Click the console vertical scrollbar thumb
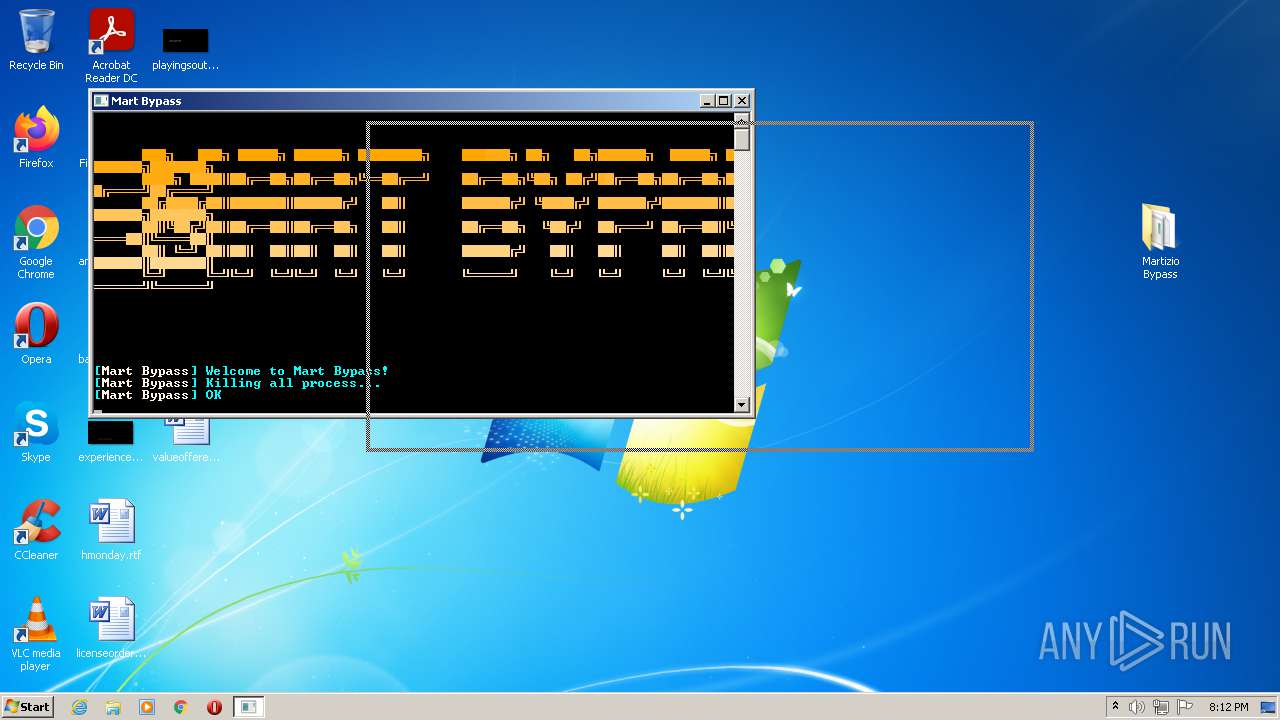This screenshot has height=720, width=1280. click(x=742, y=139)
